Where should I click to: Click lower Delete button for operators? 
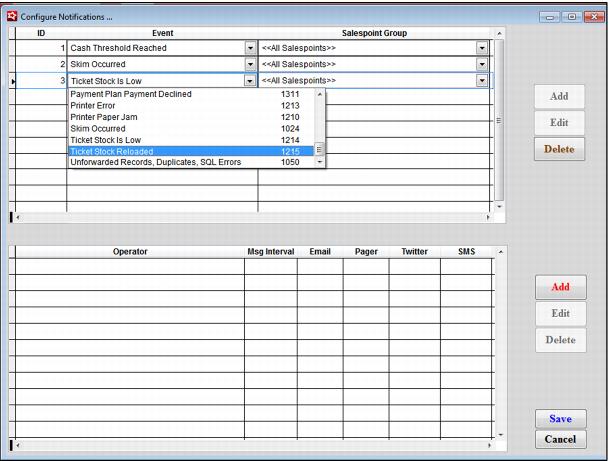561,340
